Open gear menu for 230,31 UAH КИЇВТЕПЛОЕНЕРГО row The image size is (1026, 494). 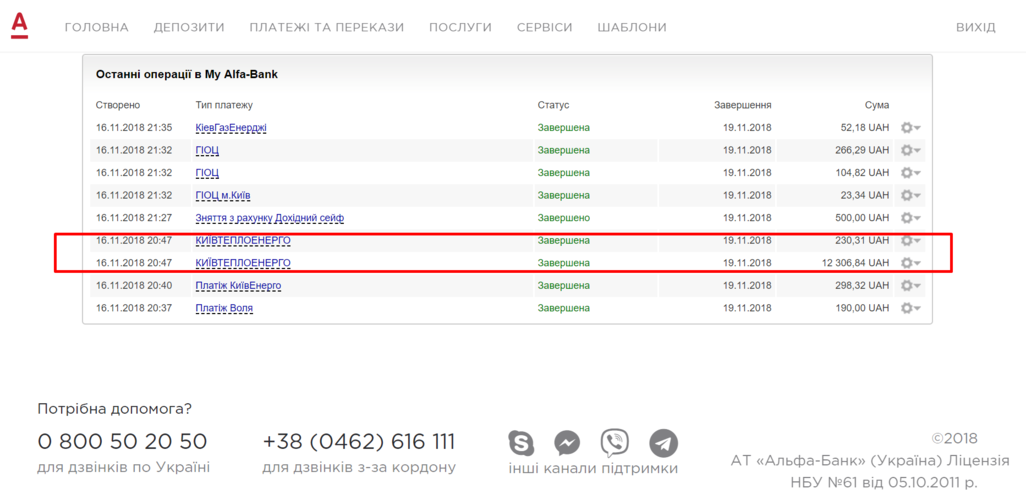(910, 240)
